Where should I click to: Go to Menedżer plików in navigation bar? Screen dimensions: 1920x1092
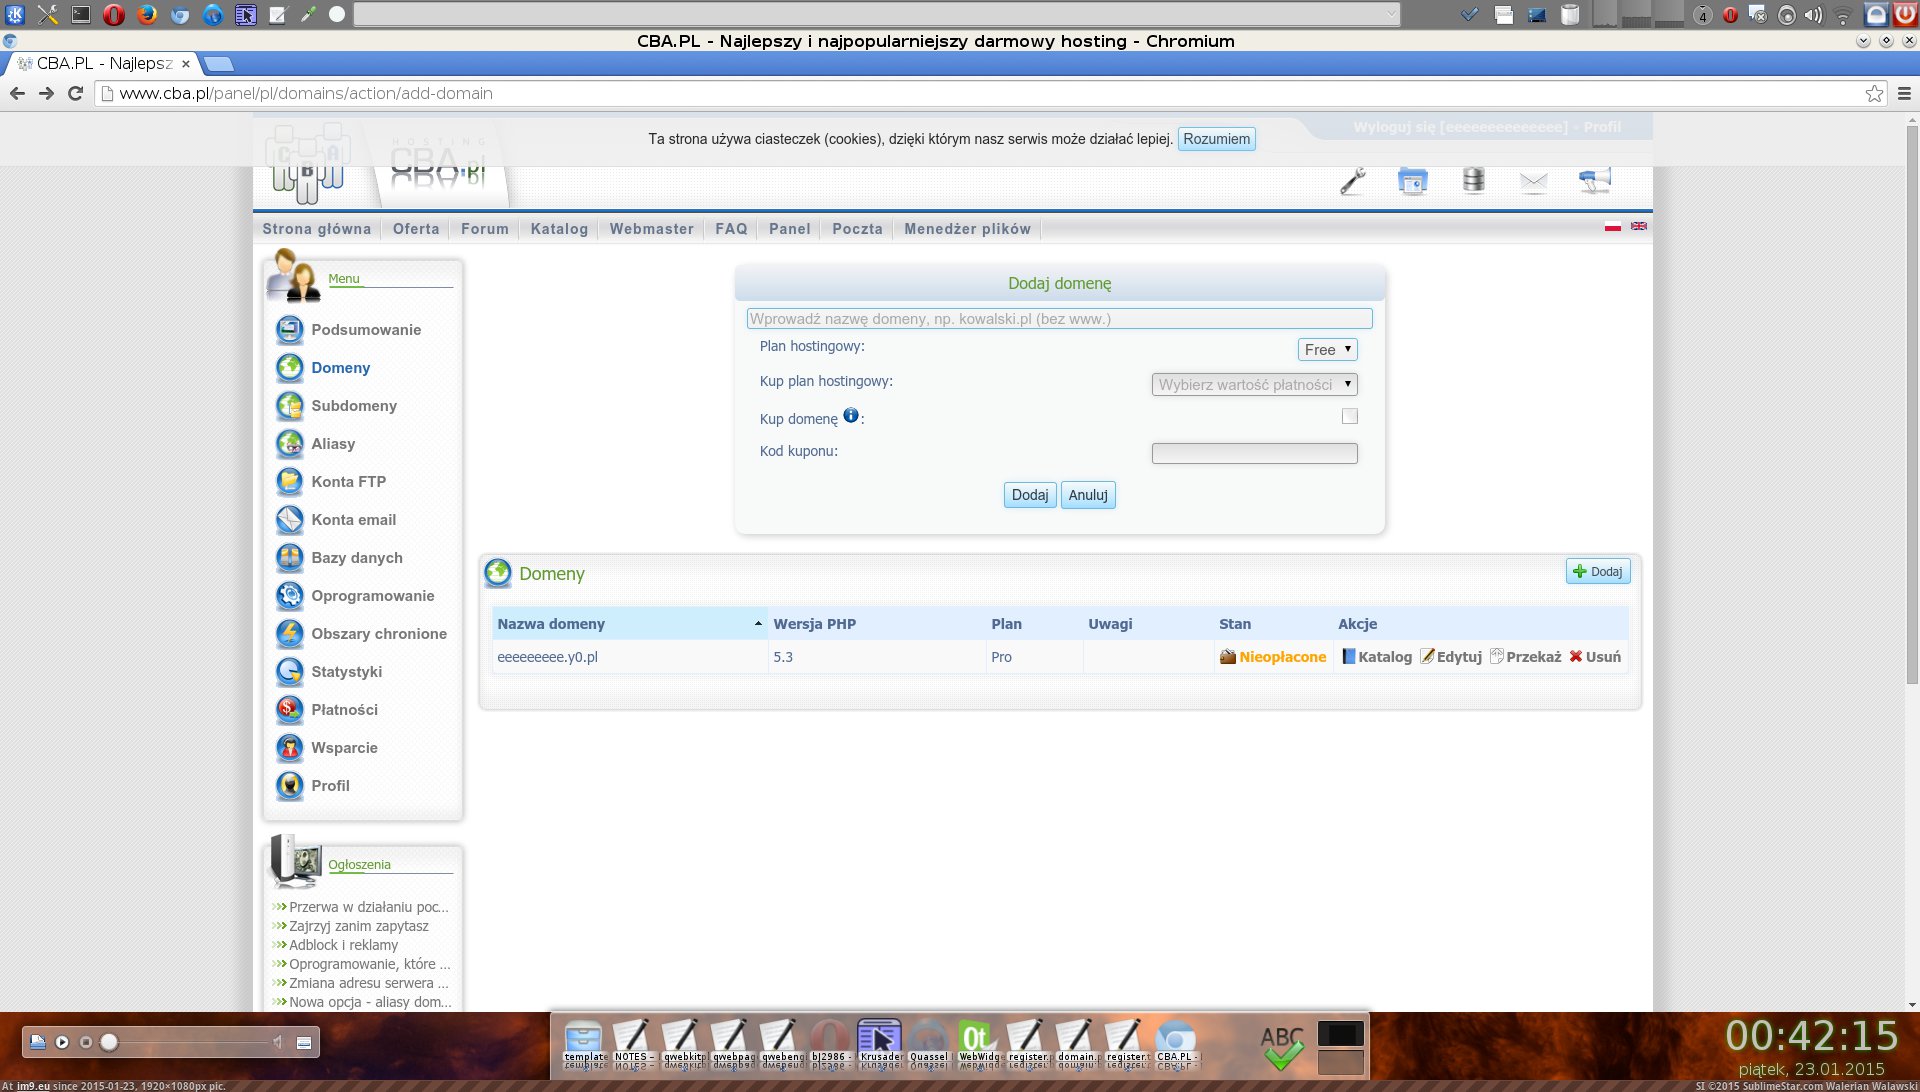click(967, 229)
